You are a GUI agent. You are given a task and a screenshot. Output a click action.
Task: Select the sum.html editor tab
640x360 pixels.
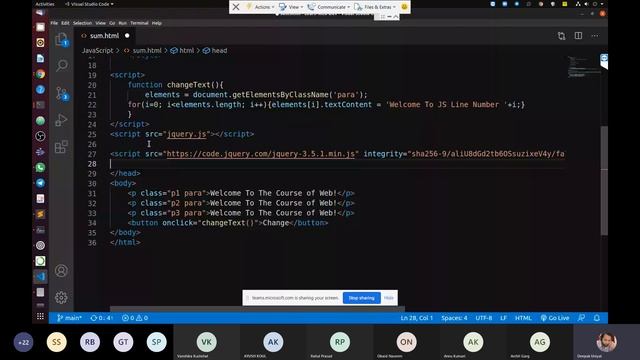coord(104,36)
